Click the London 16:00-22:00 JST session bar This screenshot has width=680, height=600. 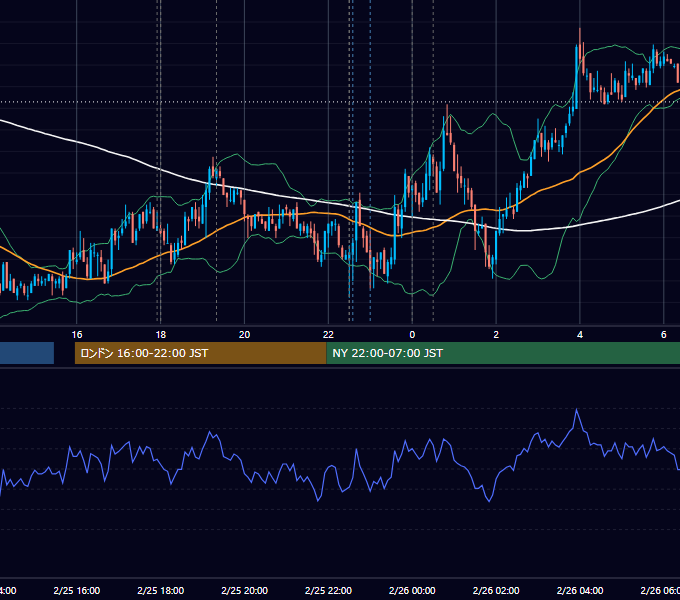tap(200, 353)
